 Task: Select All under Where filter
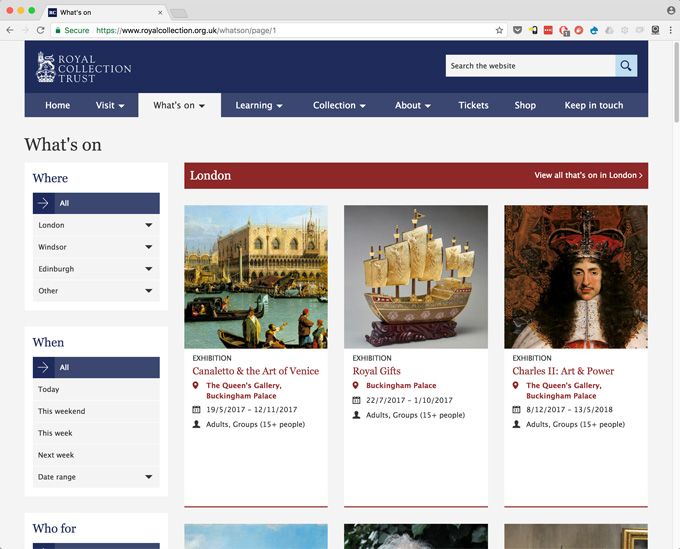point(96,203)
